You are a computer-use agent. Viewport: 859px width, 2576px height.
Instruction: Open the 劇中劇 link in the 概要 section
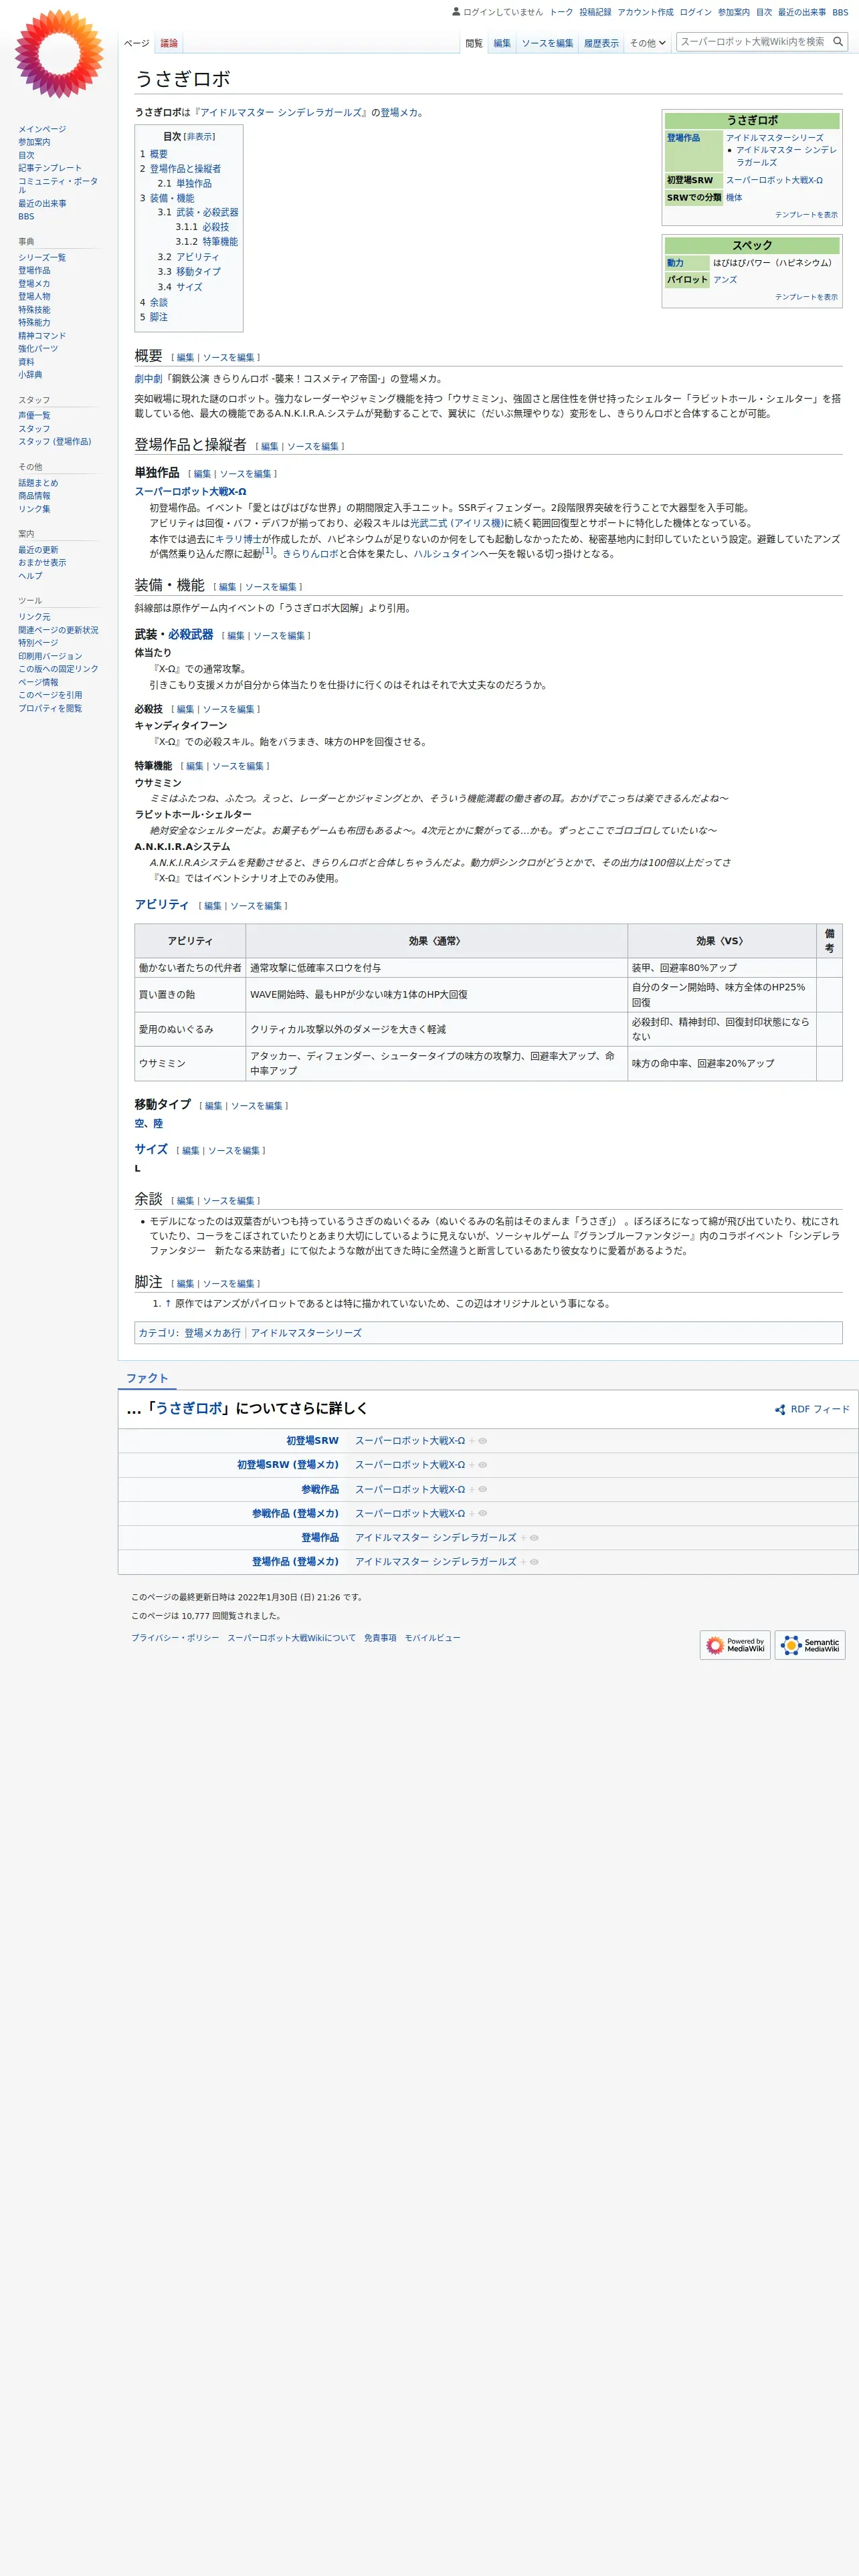tap(148, 379)
